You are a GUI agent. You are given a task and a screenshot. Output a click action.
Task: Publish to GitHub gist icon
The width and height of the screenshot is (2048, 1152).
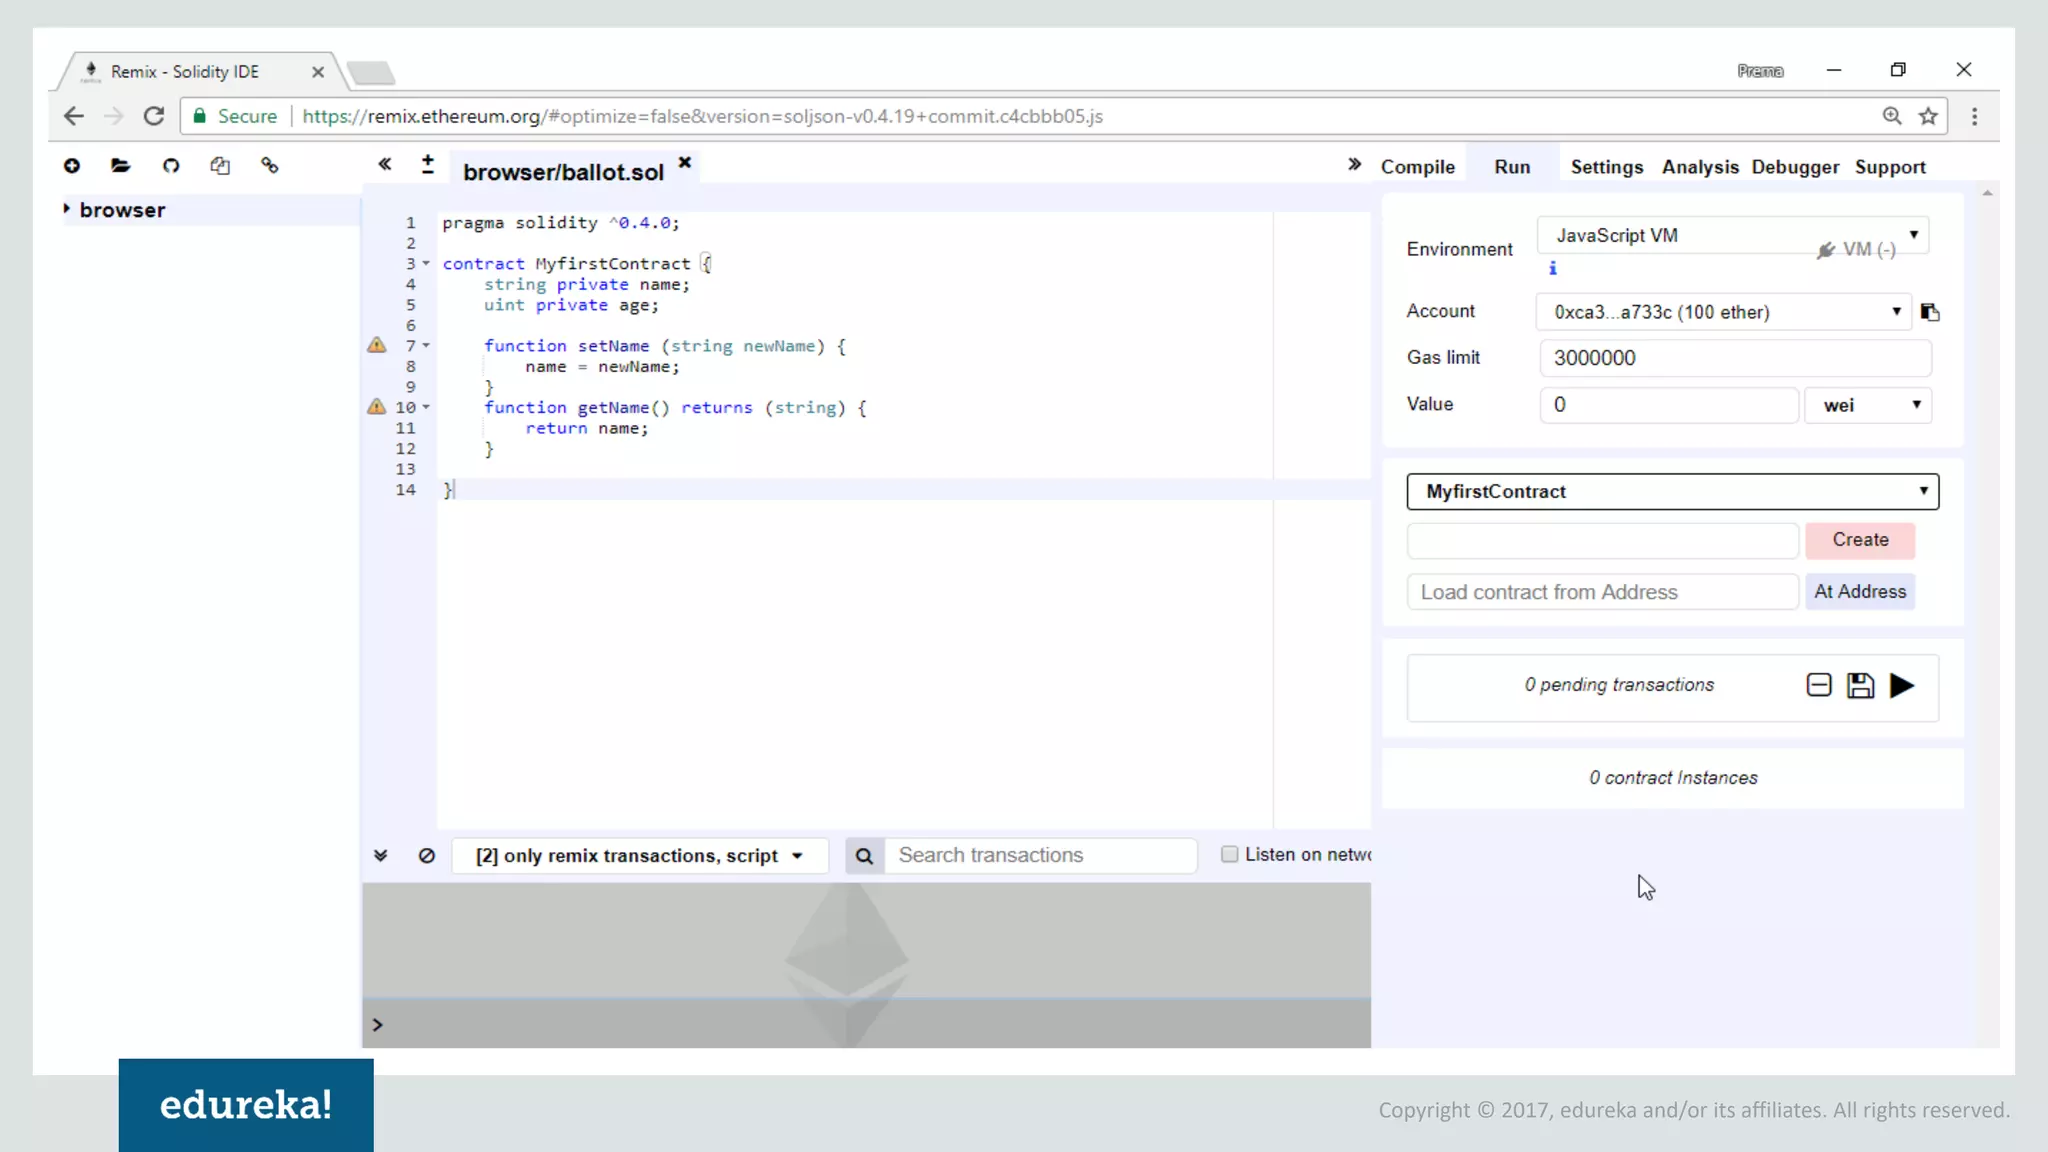click(x=171, y=166)
